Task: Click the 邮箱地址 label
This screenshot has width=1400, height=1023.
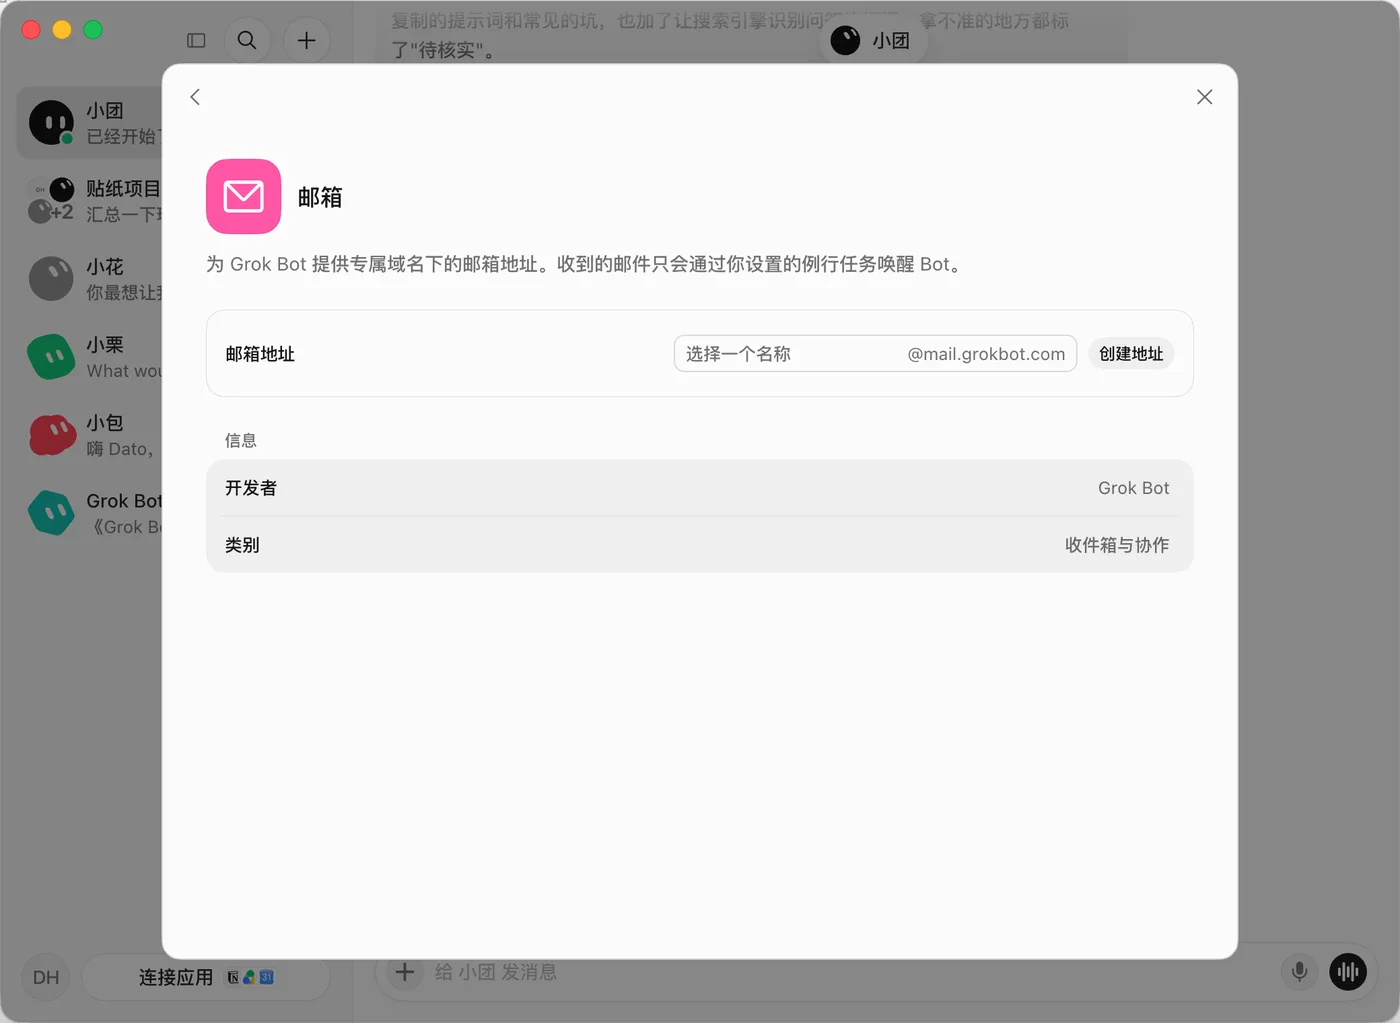Action: (260, 354)
